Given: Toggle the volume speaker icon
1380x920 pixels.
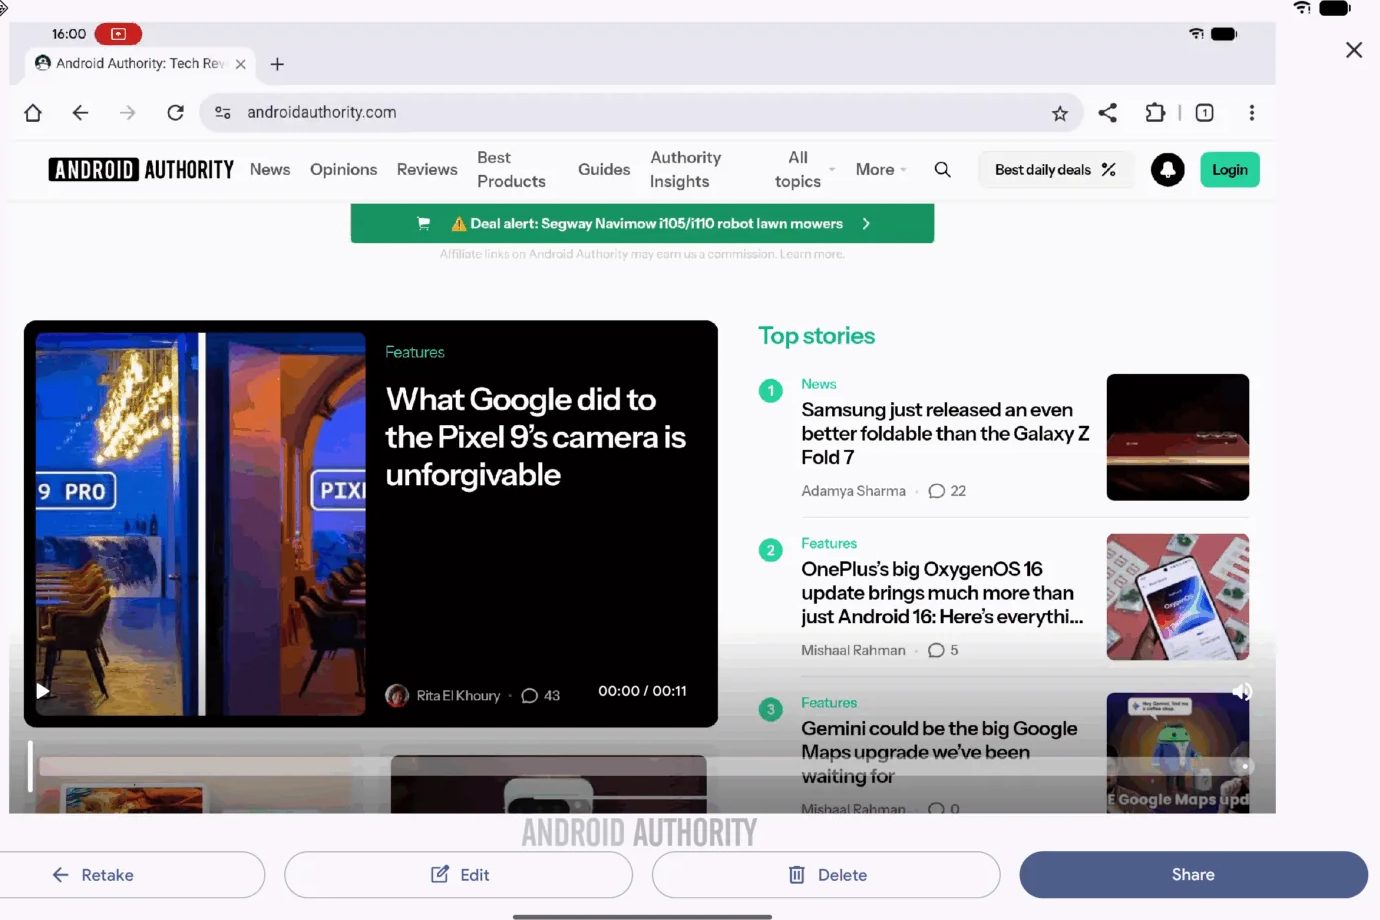Looking at the screenshot, I should coord(1241,692).
